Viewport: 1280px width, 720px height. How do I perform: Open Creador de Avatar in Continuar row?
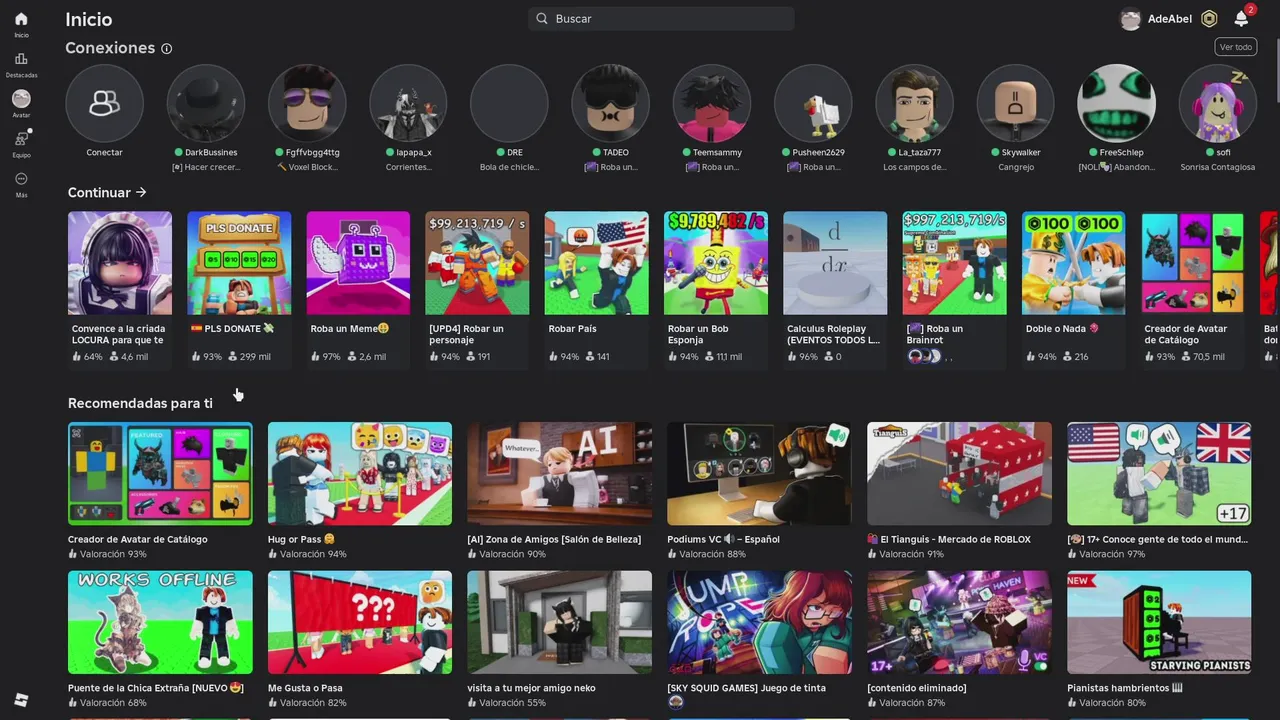(x=1193, y=263)
